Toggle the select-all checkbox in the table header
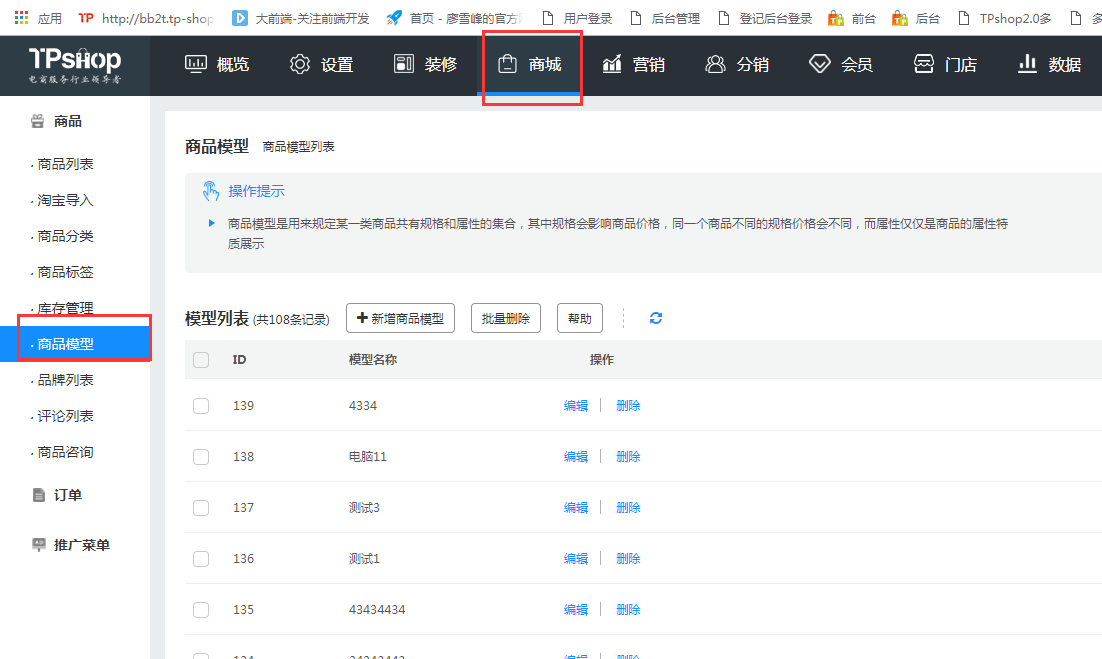The width and height of the screenshot is (1102, 659). (x=200, y=359)
